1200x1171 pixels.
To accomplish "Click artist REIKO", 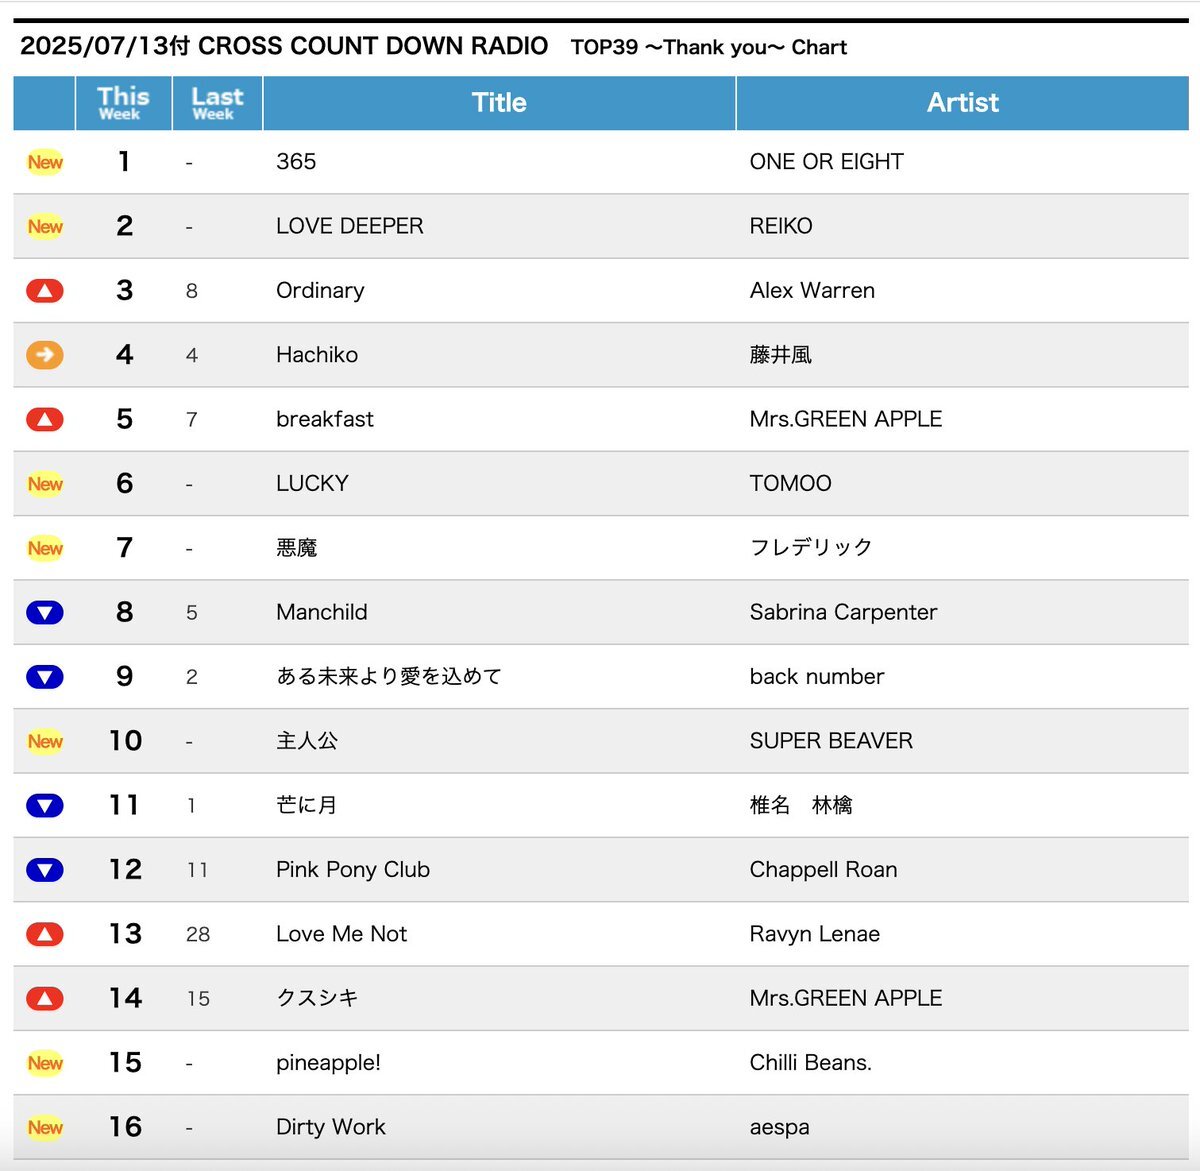I will click(781, 226).
